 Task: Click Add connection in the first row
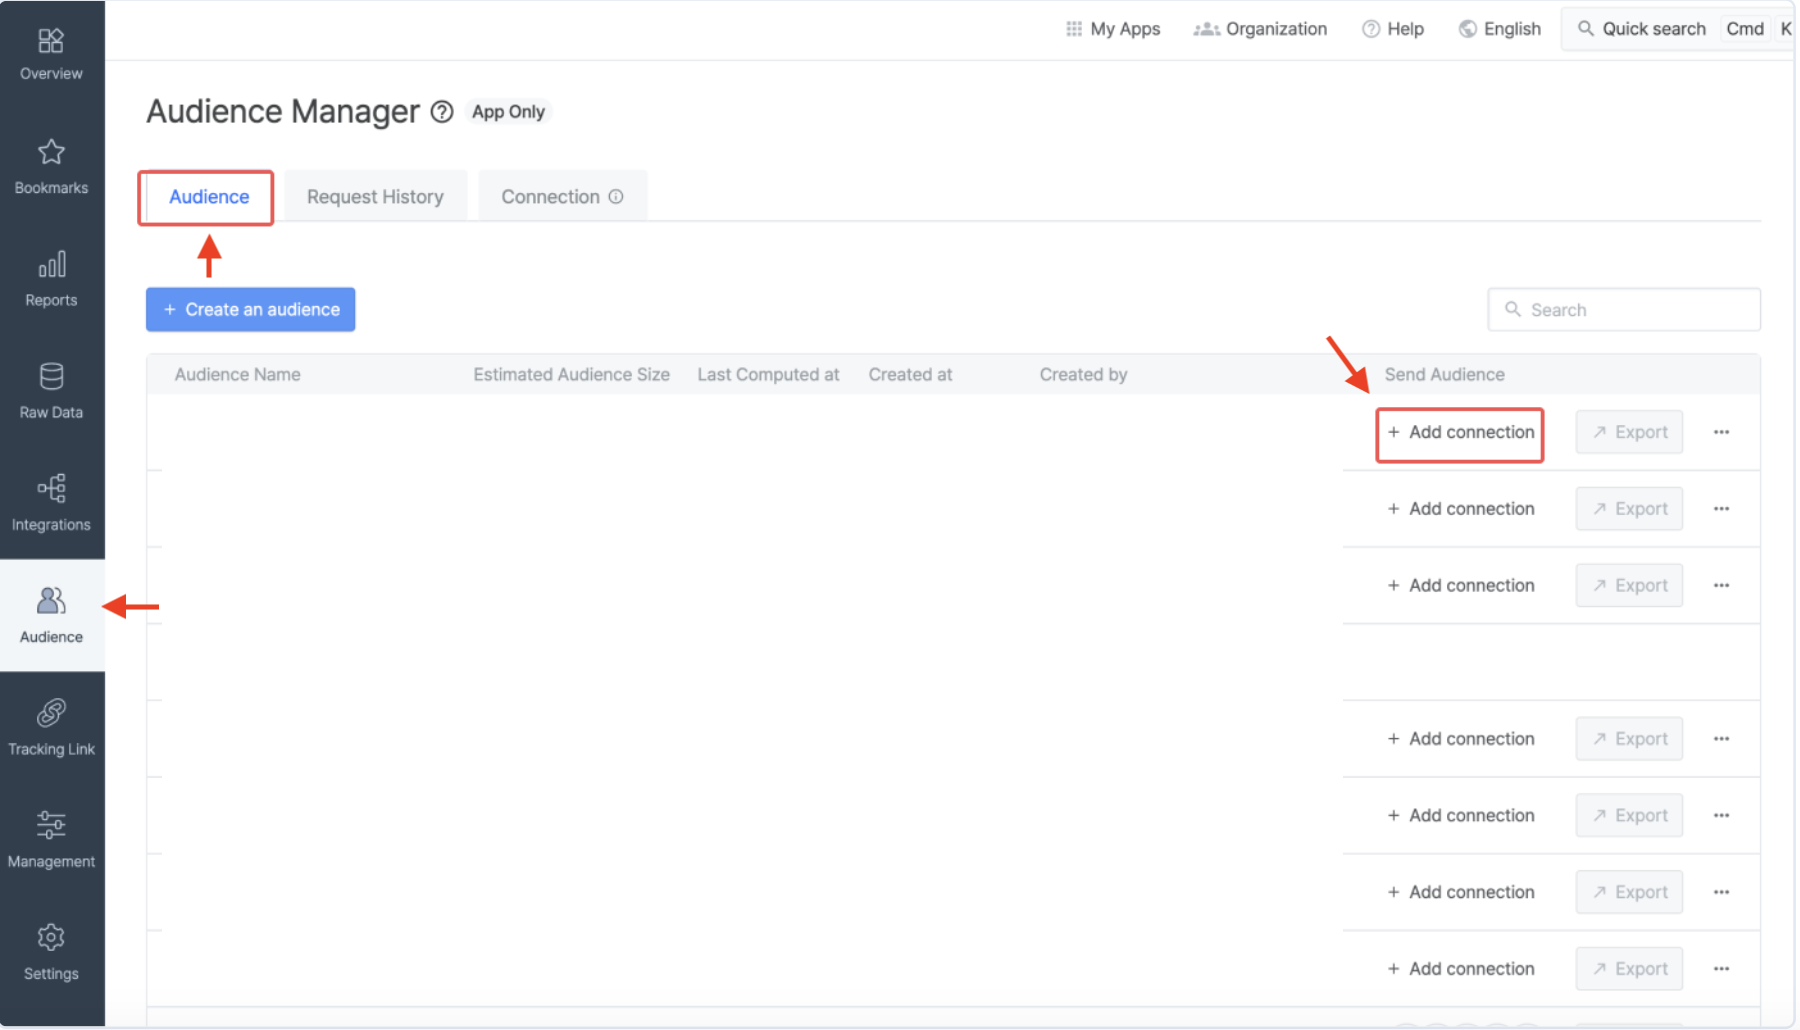[1461, 432]
